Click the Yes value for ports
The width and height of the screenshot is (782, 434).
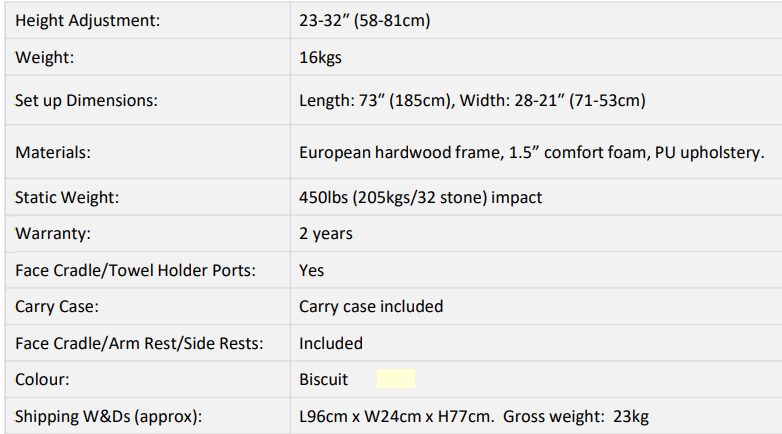(311, 270)
